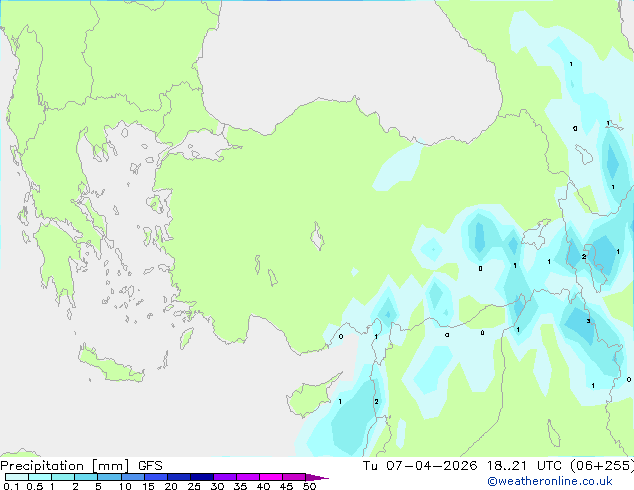Click the "20" legend scale label

click(171, 486)
